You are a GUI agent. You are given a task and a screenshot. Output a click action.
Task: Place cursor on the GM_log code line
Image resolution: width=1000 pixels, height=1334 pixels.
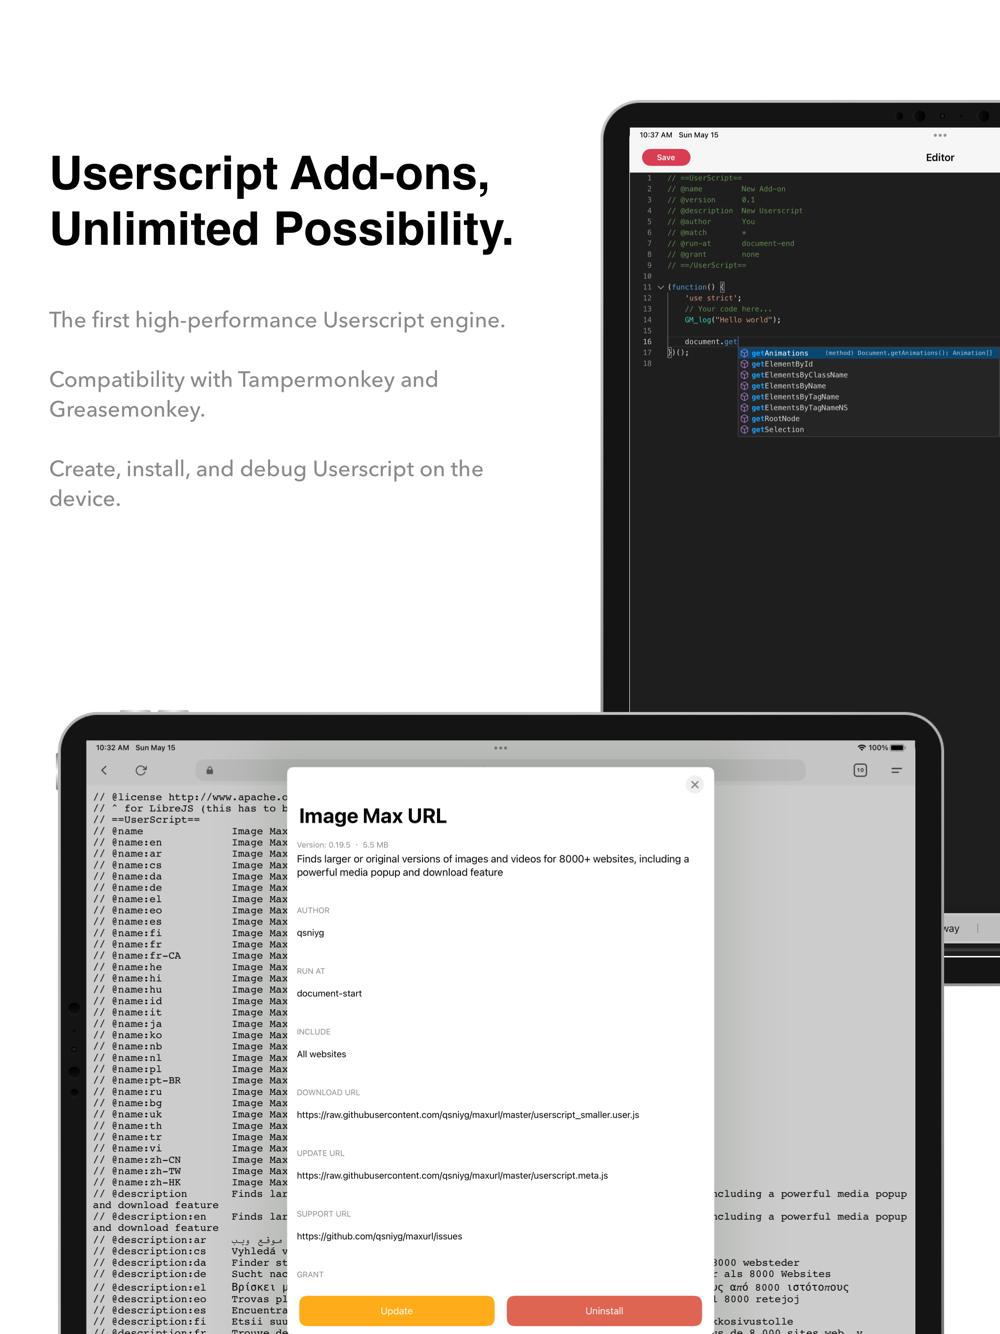click(x=732, y=320)
